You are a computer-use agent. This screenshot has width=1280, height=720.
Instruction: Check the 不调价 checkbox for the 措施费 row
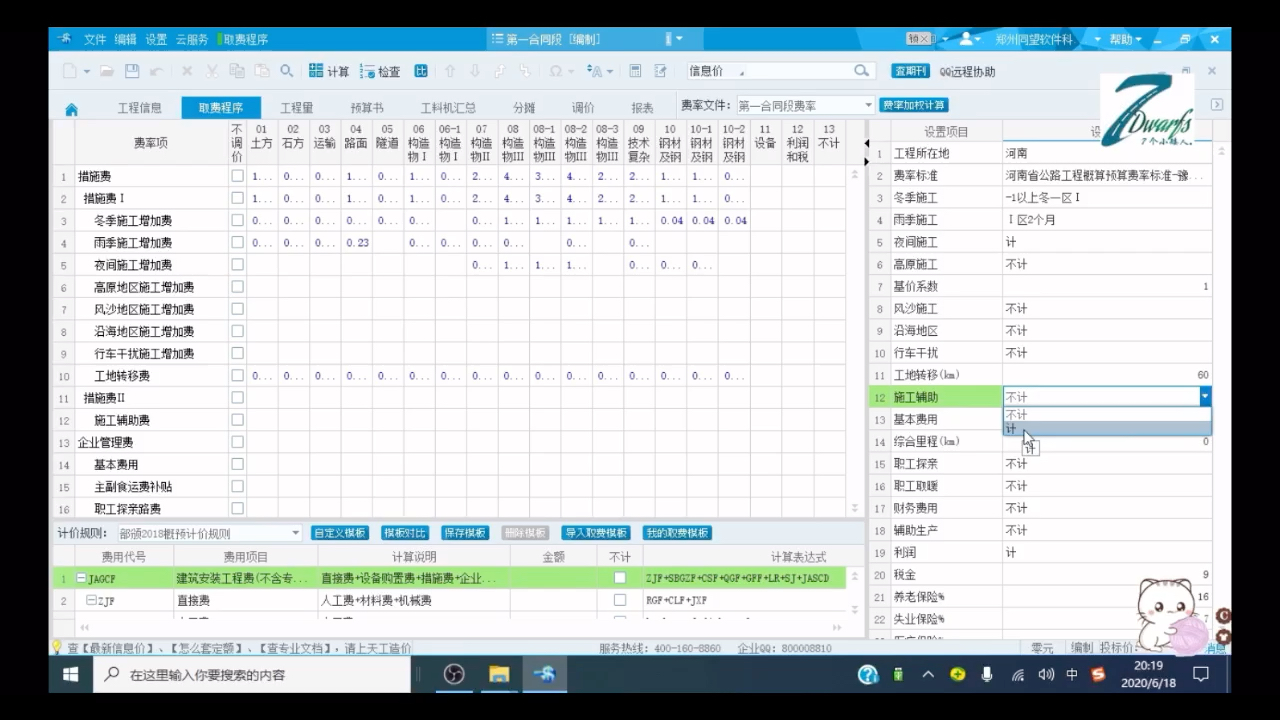tap(237, 176)
